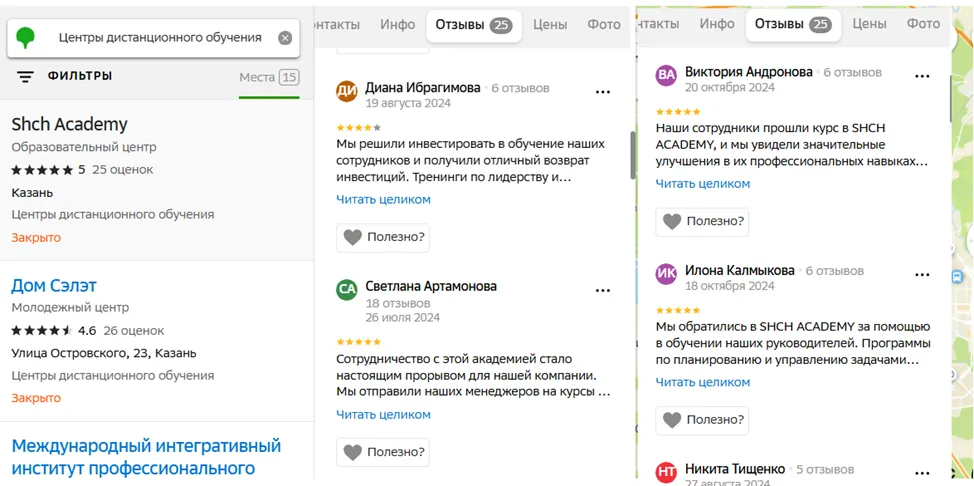Click the reviews list vertical scrollbar
The image size is (974, 486).
click(633, 155)
